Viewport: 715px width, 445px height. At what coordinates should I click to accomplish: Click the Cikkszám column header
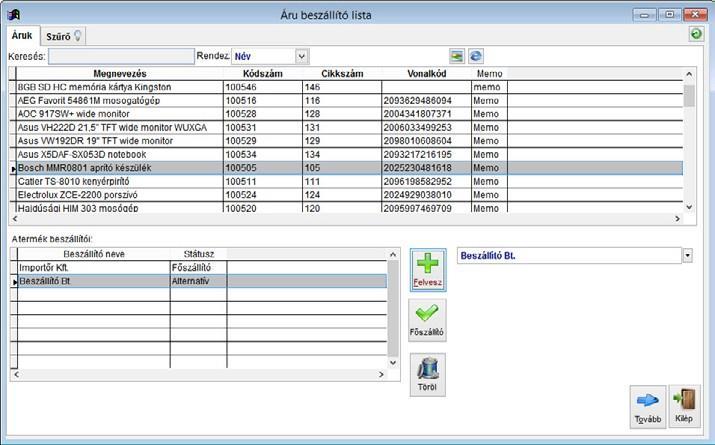(342, 73)
